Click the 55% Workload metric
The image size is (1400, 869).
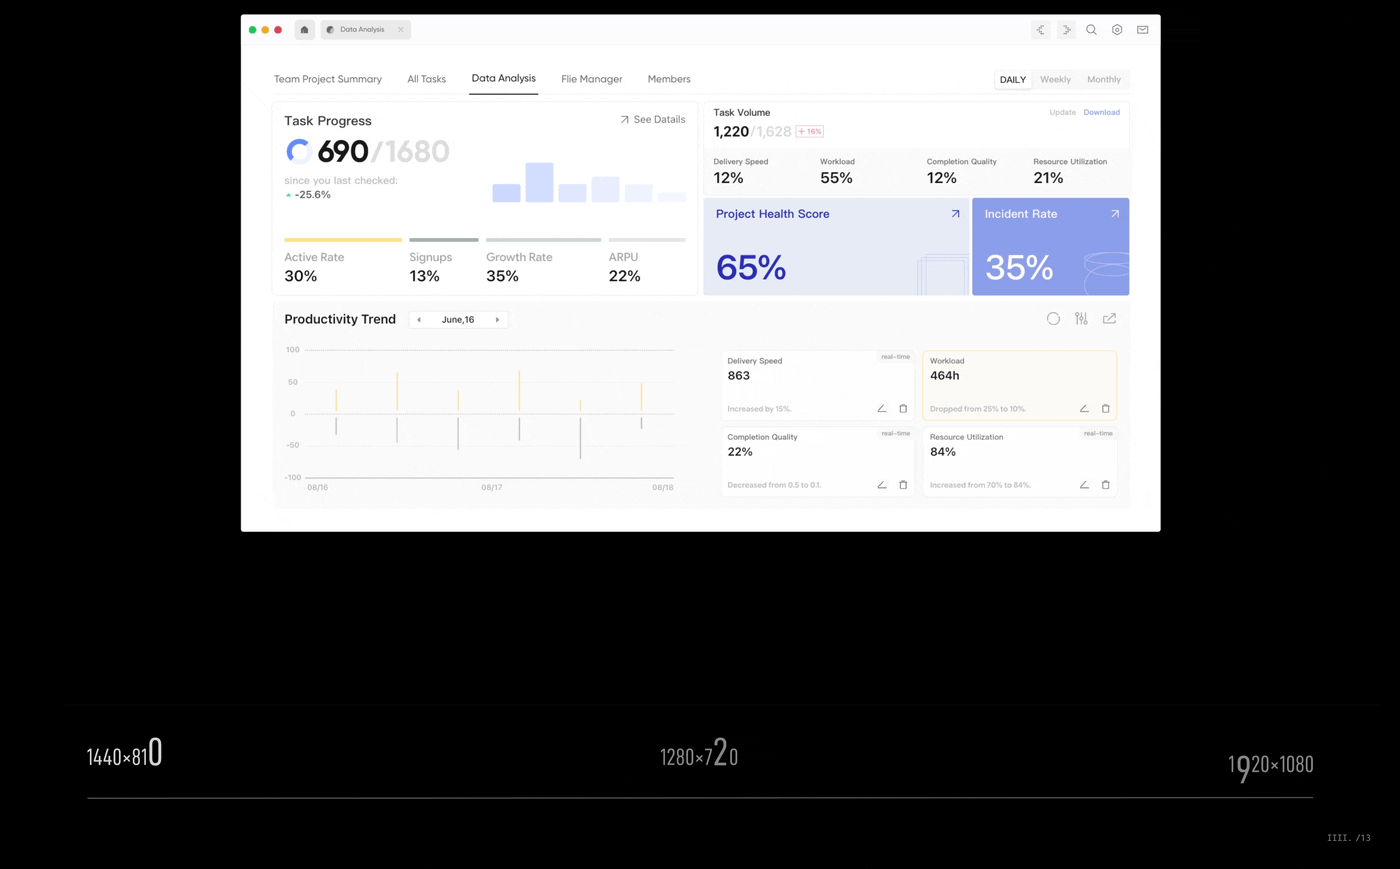836,178
